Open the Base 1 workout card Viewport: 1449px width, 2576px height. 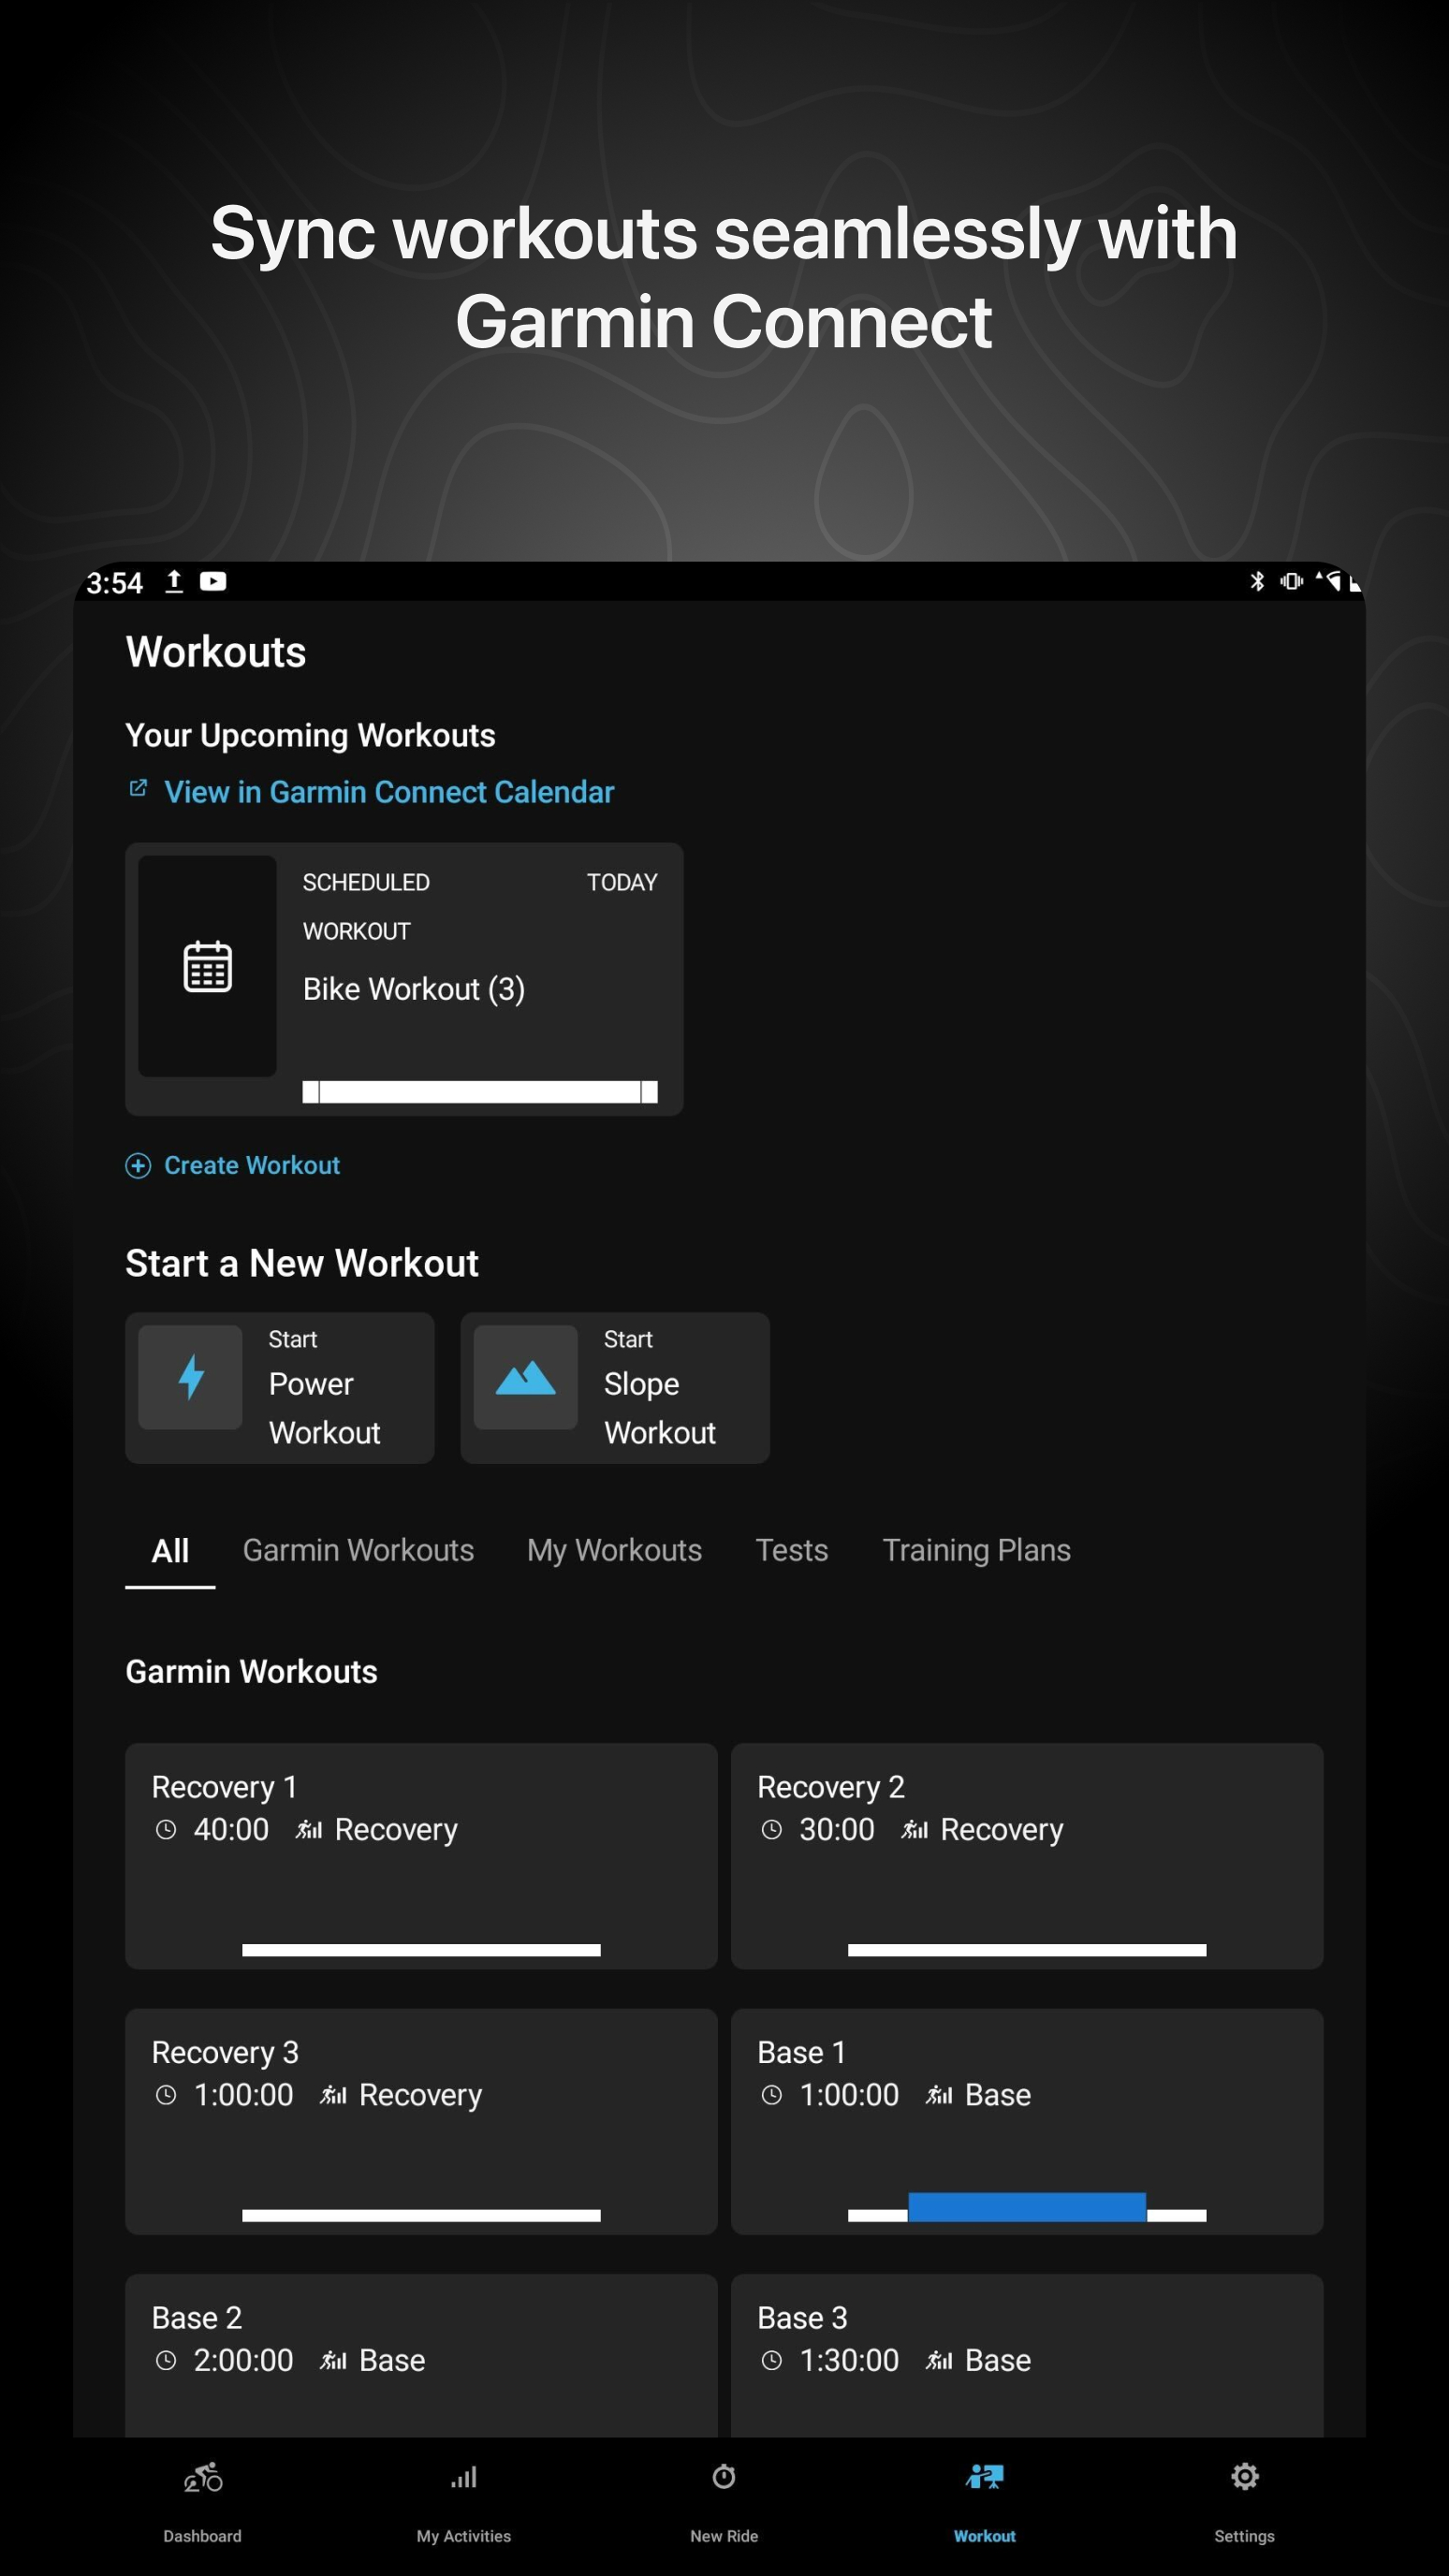click(1027, 2121)
